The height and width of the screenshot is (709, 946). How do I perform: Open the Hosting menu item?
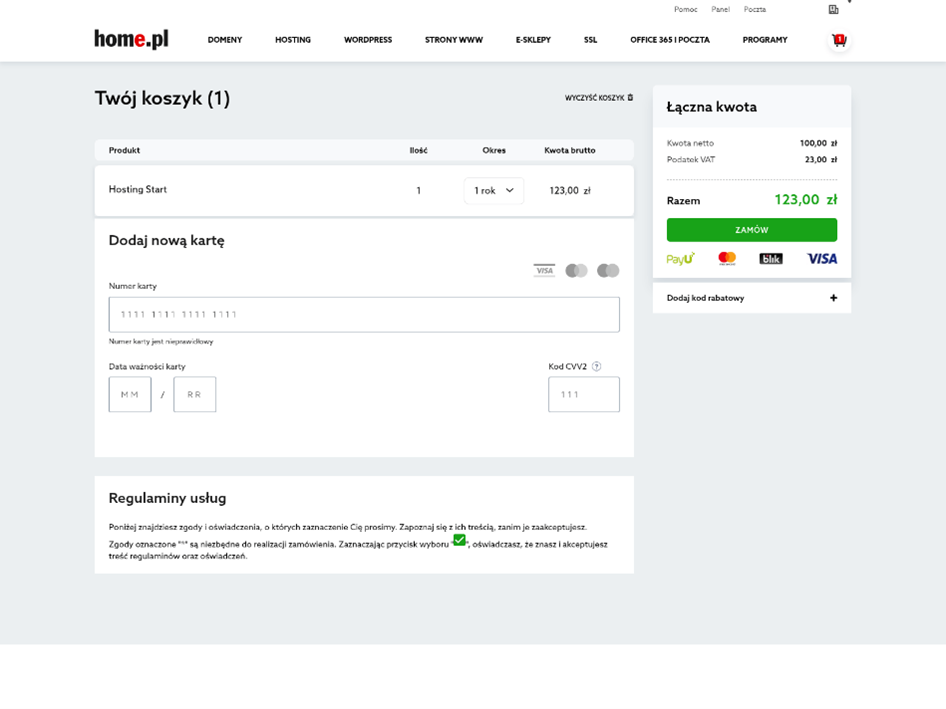293,40
